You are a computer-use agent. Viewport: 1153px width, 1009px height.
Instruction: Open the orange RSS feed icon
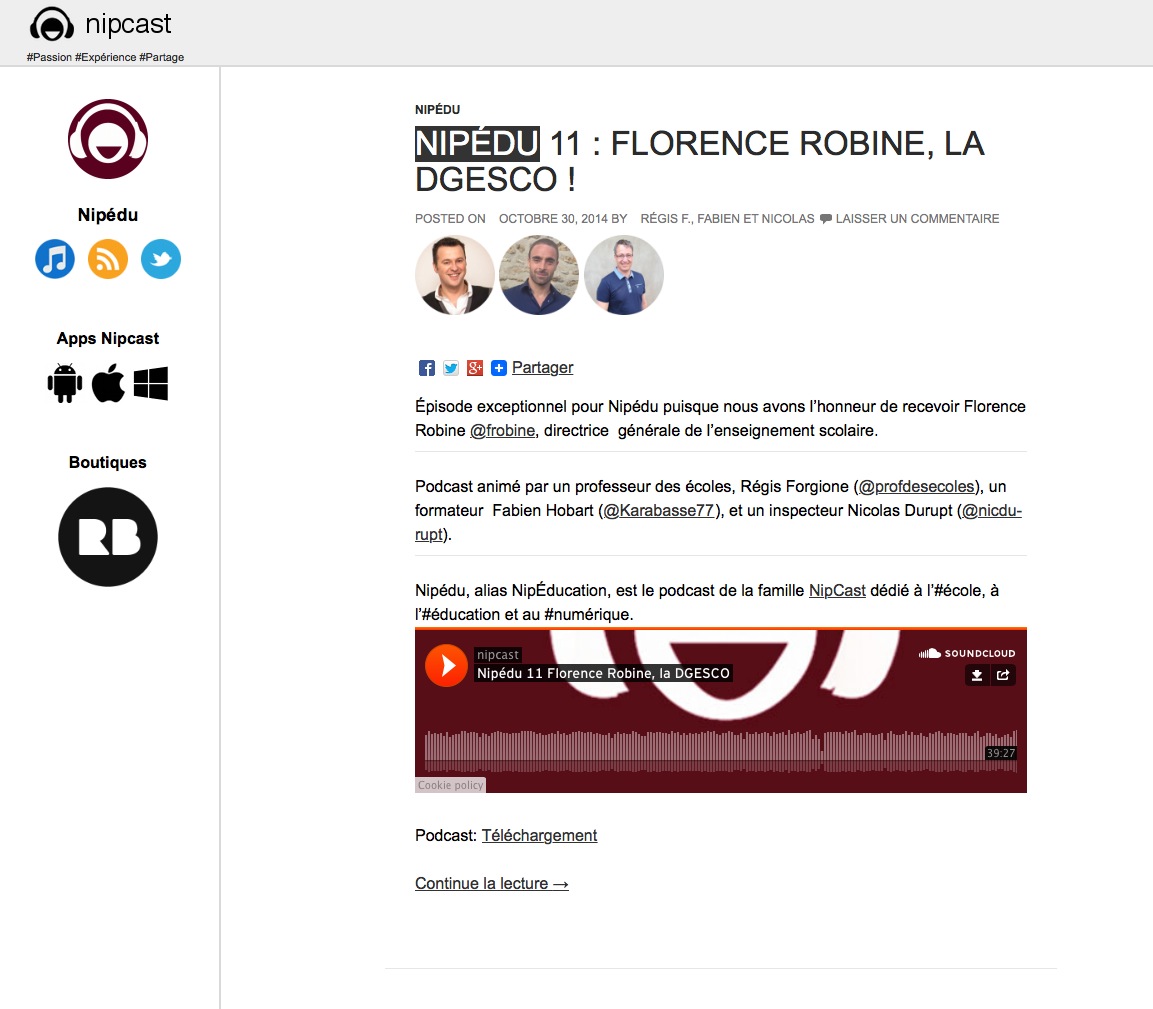[108, 259]
